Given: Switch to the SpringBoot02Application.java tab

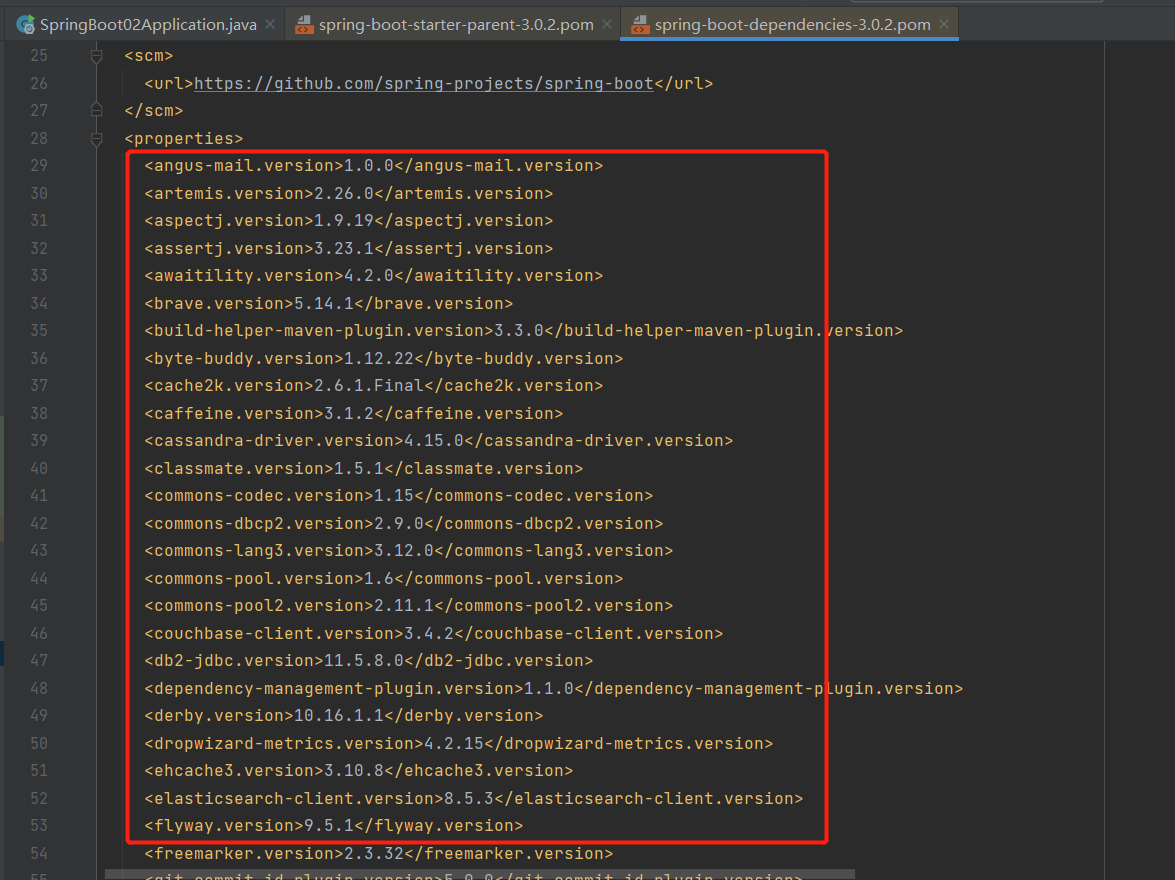Looking at the screenshot, I should point(148,25).
